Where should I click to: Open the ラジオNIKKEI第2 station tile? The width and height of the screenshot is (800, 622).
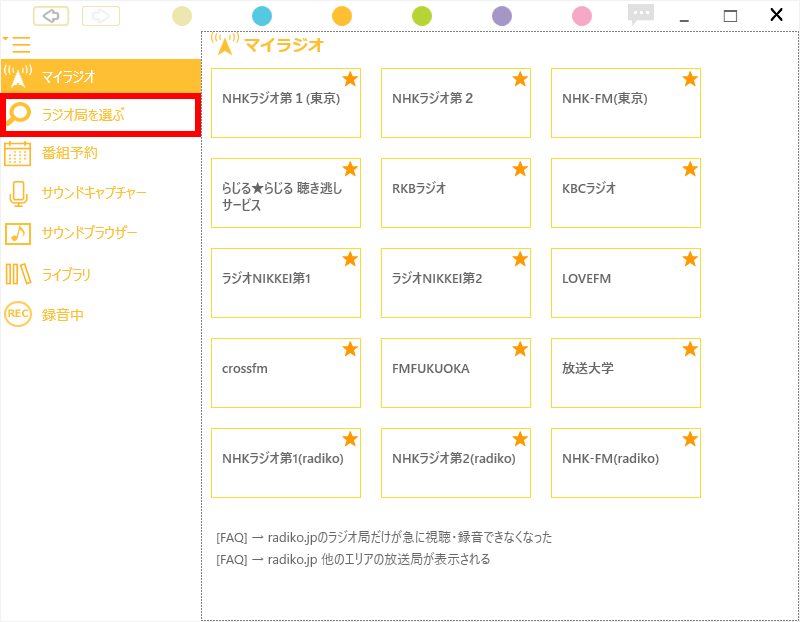(456, 283)
